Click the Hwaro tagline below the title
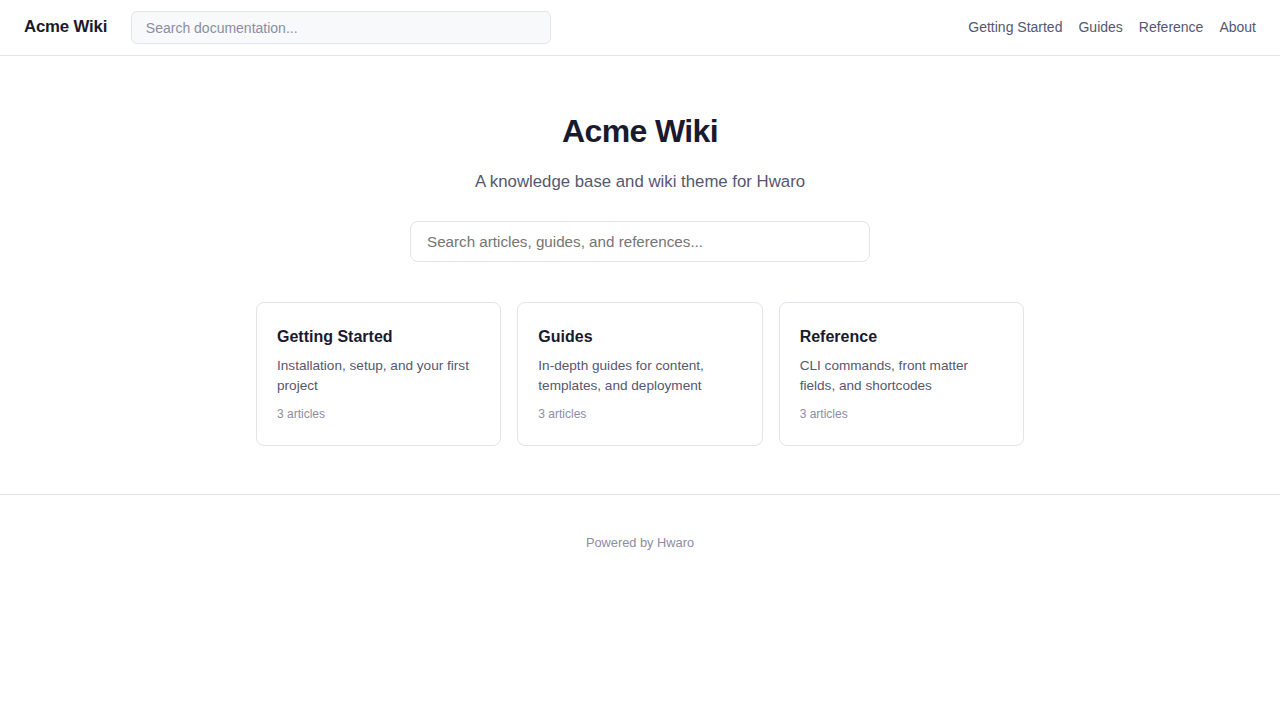 (639, 181)
